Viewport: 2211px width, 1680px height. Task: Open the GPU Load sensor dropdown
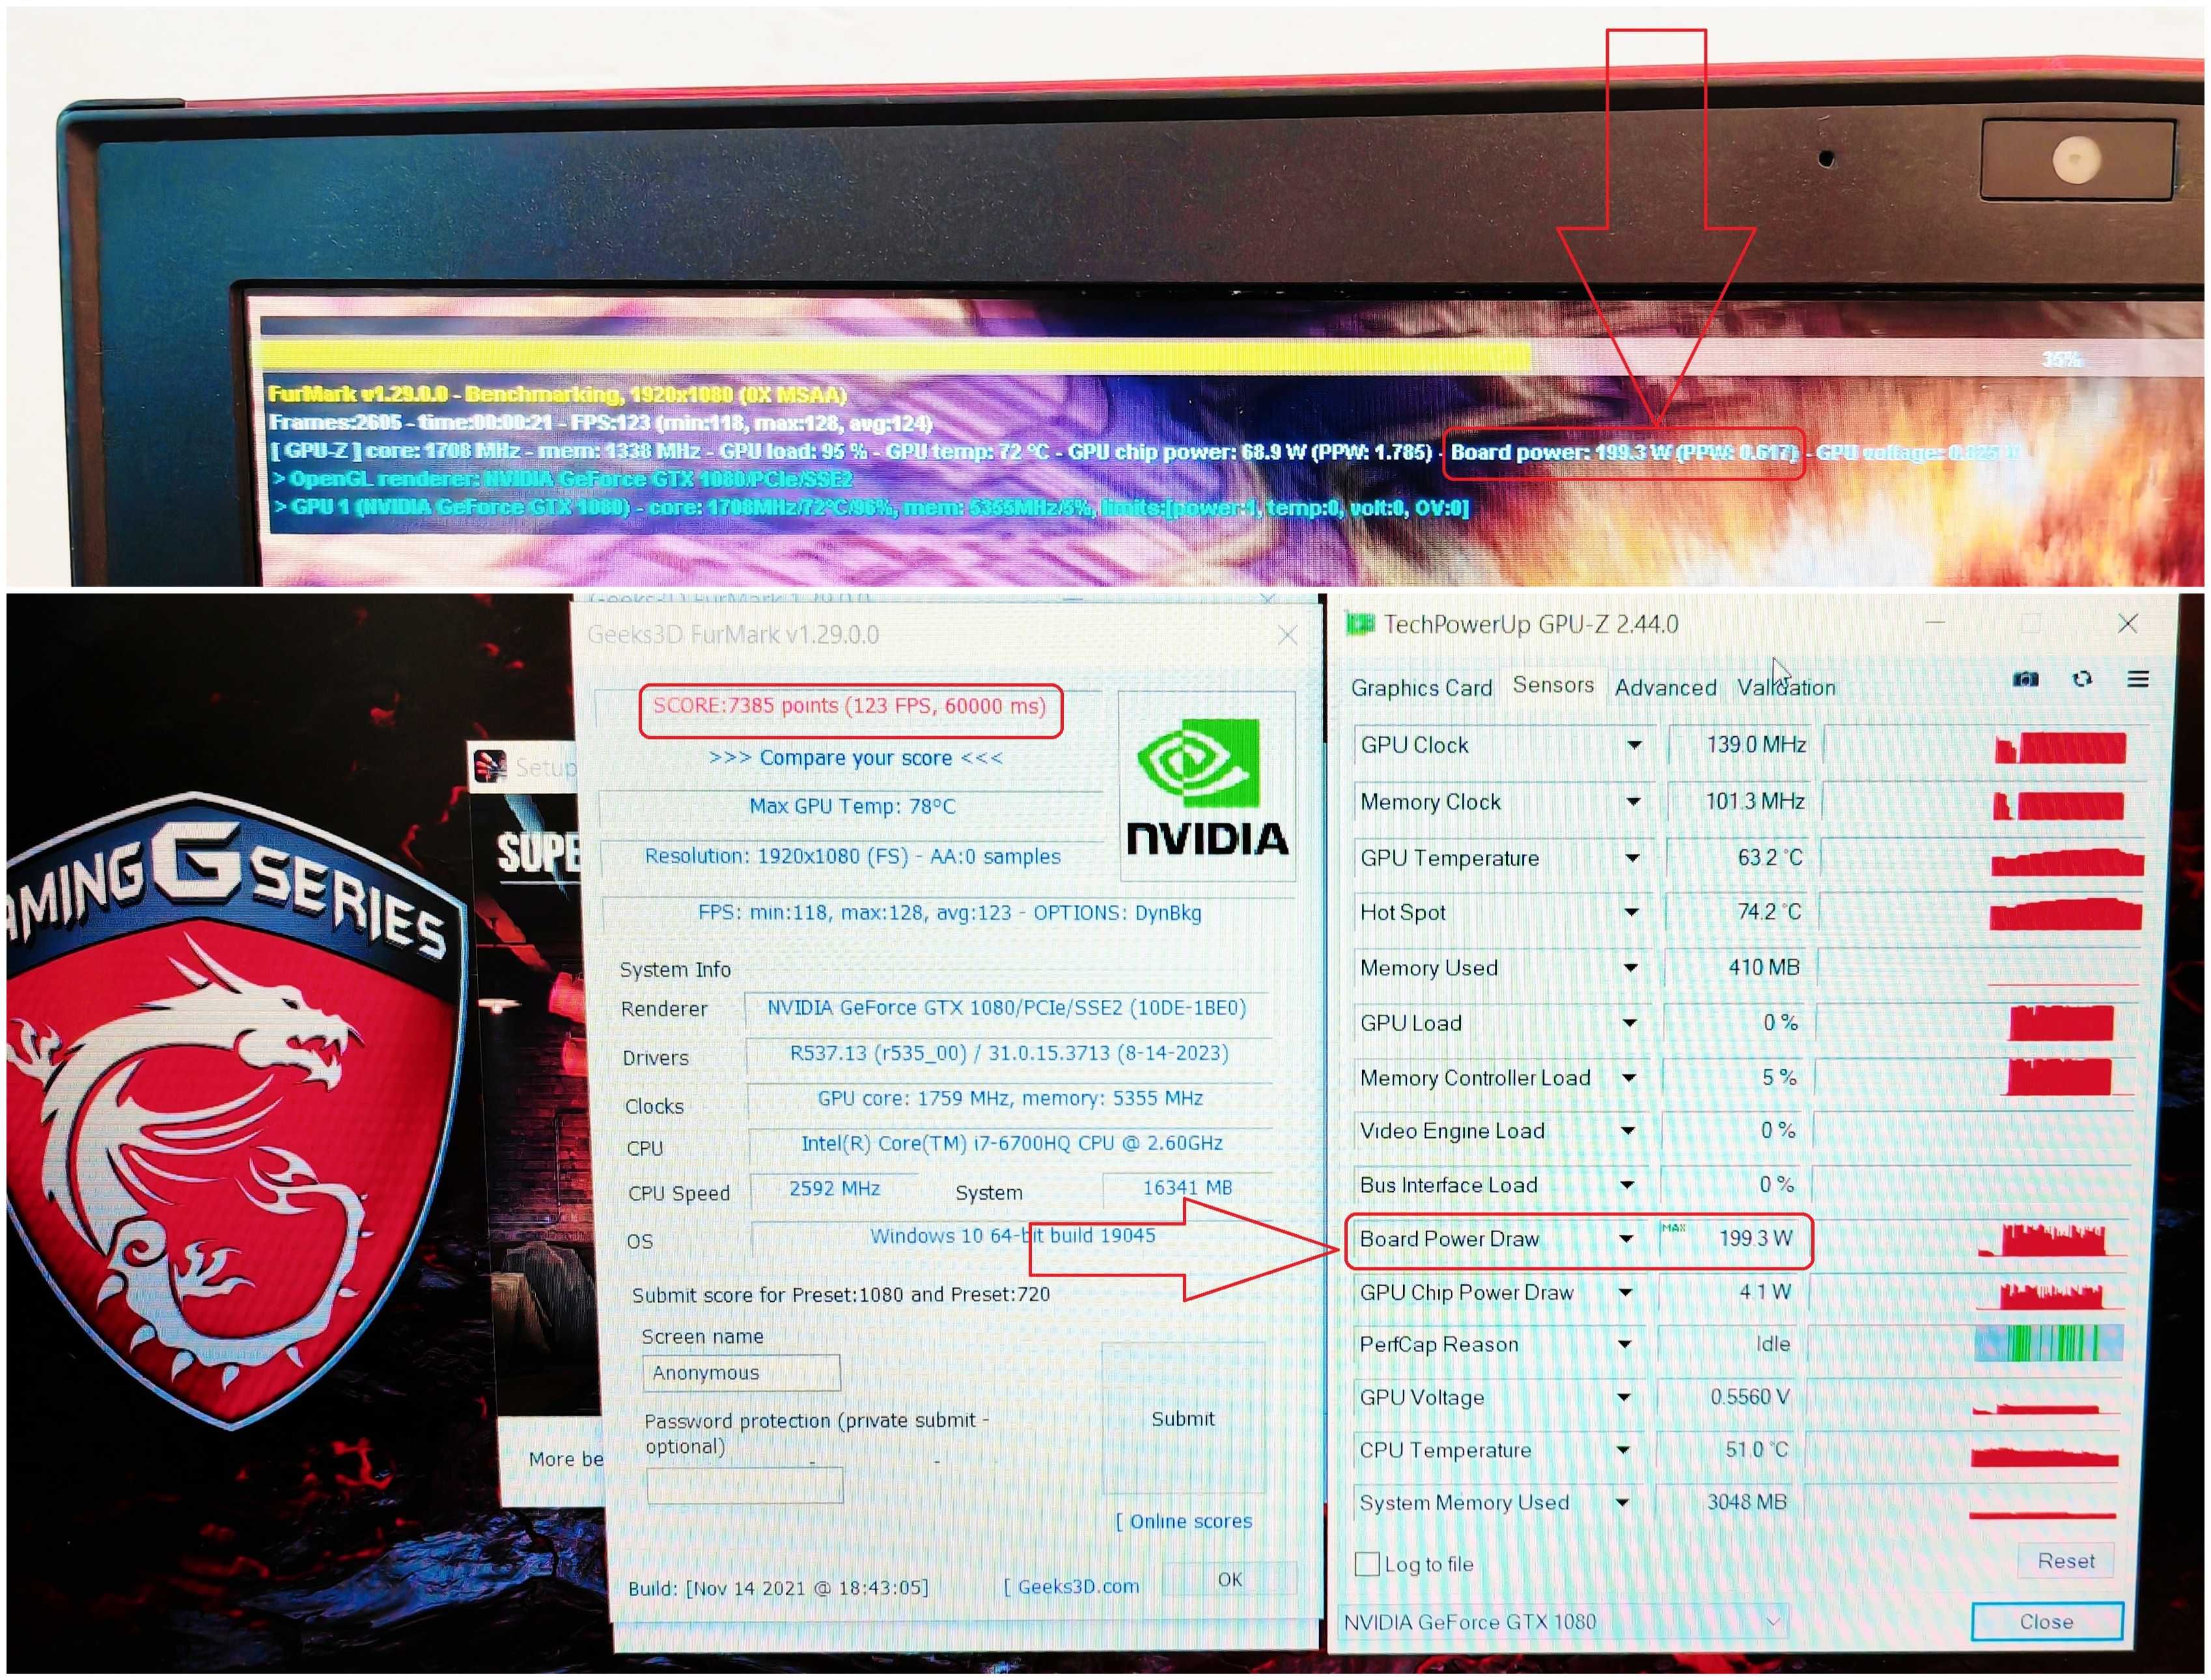(x=1630, y=1023)
